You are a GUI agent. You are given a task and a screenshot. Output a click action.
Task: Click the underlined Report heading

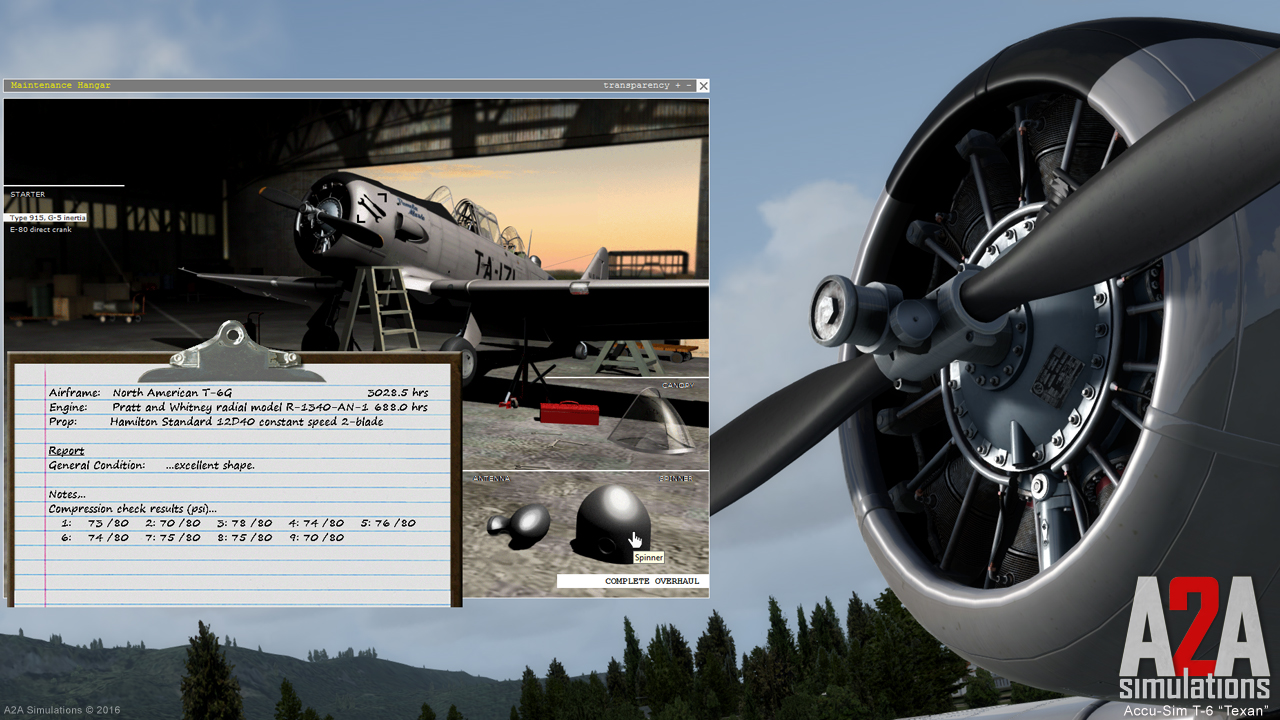[x=66, y=451]
